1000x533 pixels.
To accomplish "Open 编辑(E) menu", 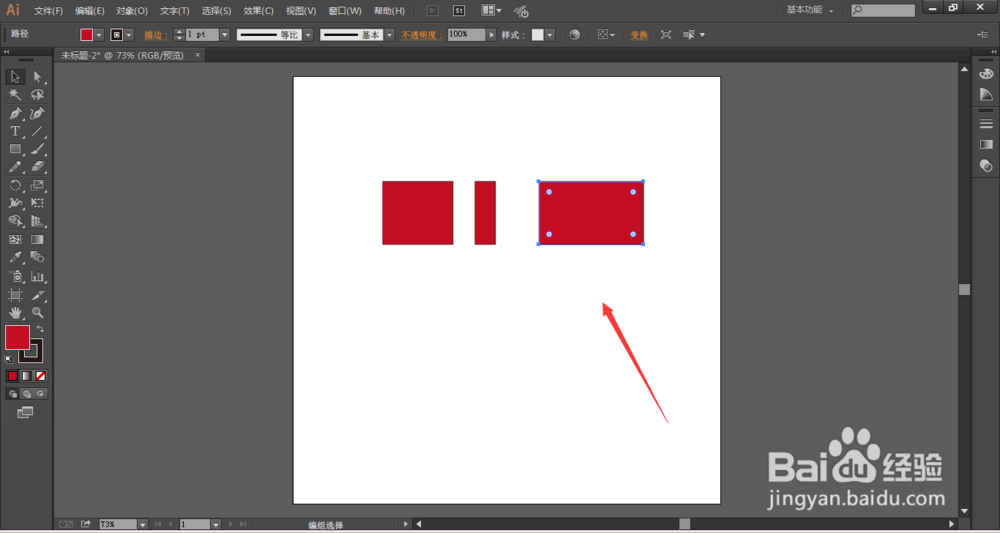I will [x=89, y=11].
